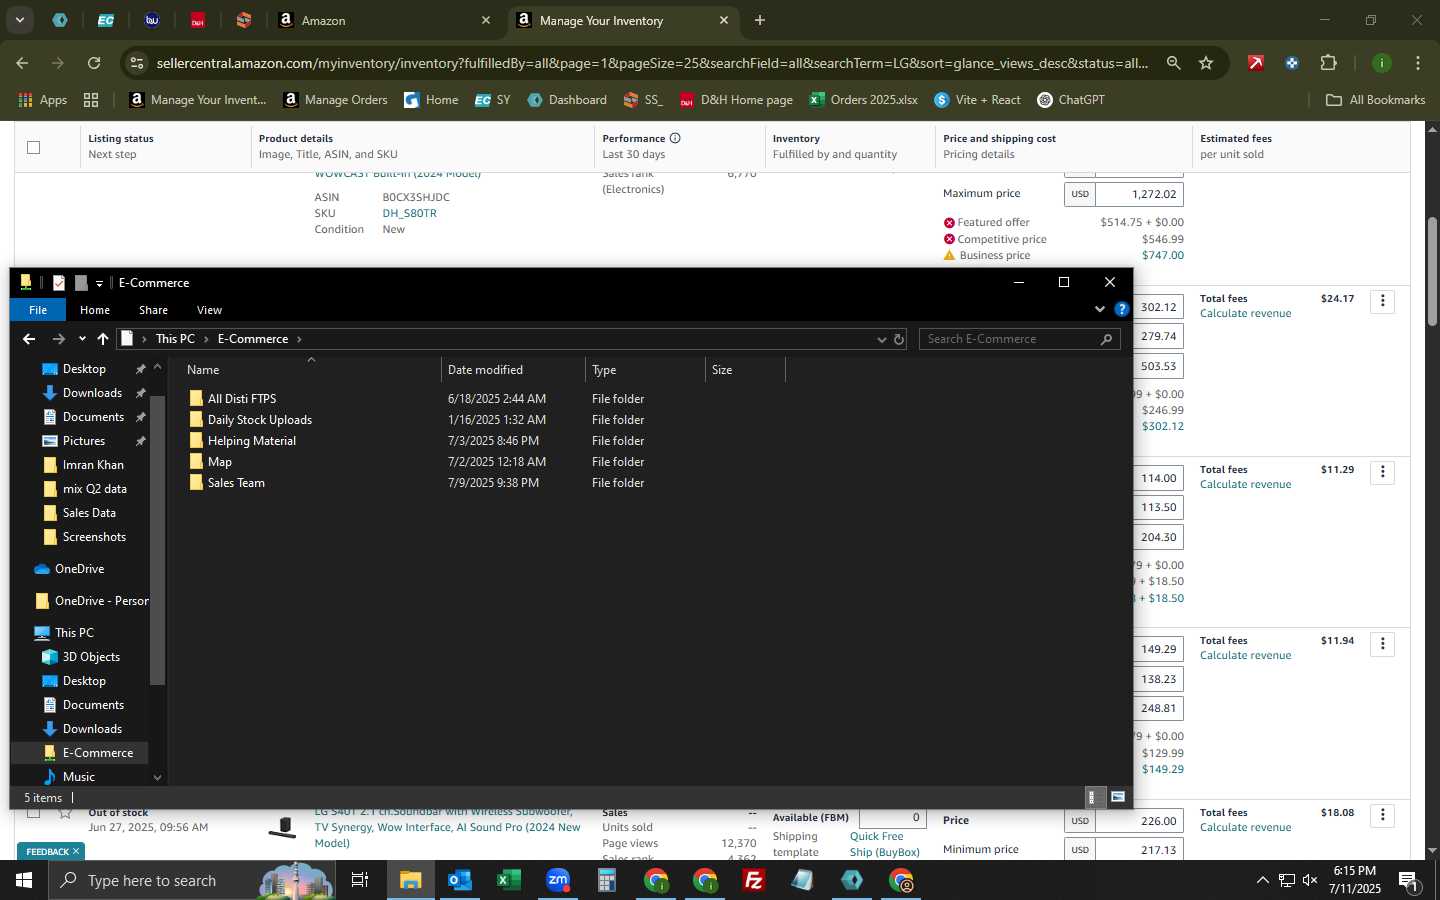
Task: Click Calculate revenue under $24.17 fees
Action: coord(1245,313)
